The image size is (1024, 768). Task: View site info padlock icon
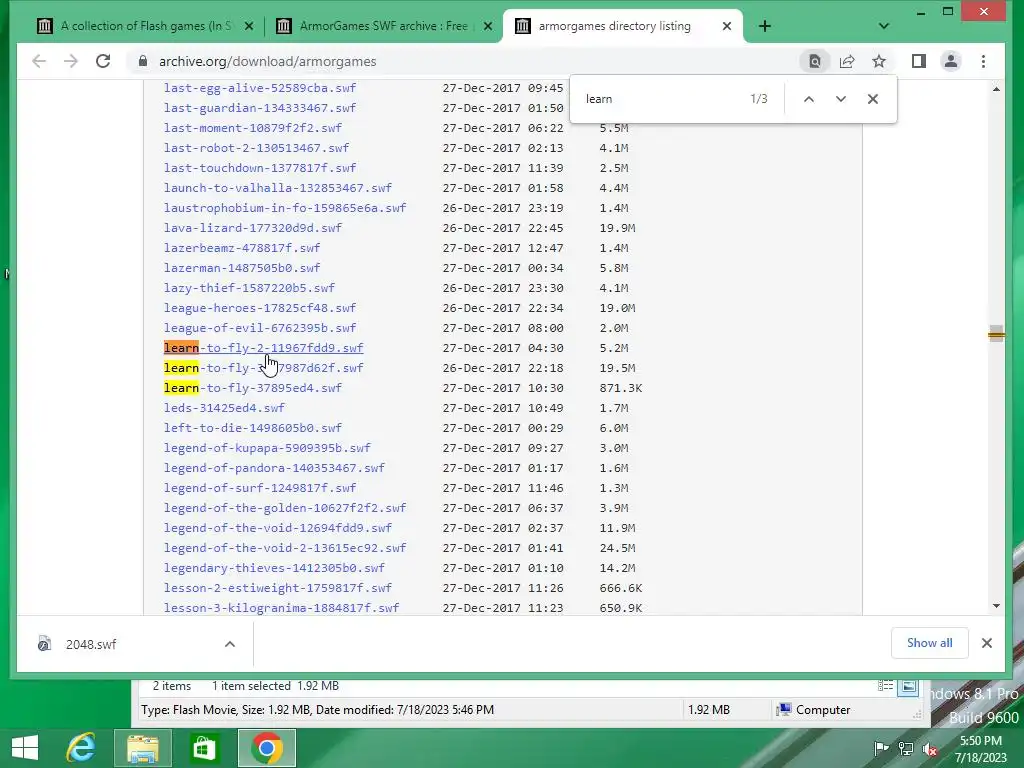point(142,61)
